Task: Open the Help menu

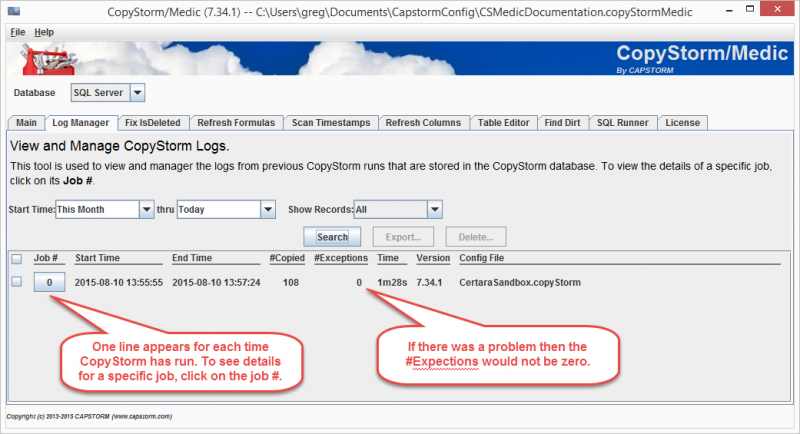Action: [44, 32]
